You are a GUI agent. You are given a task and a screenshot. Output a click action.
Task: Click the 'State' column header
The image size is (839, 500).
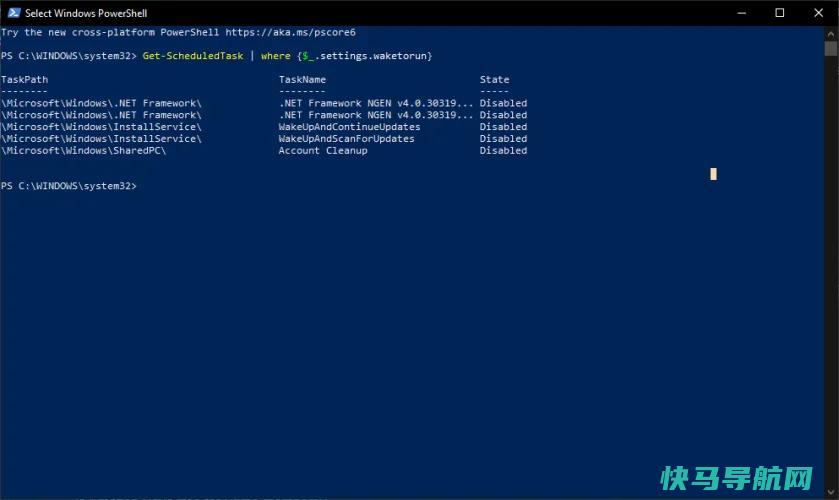[x=494, y=79]
